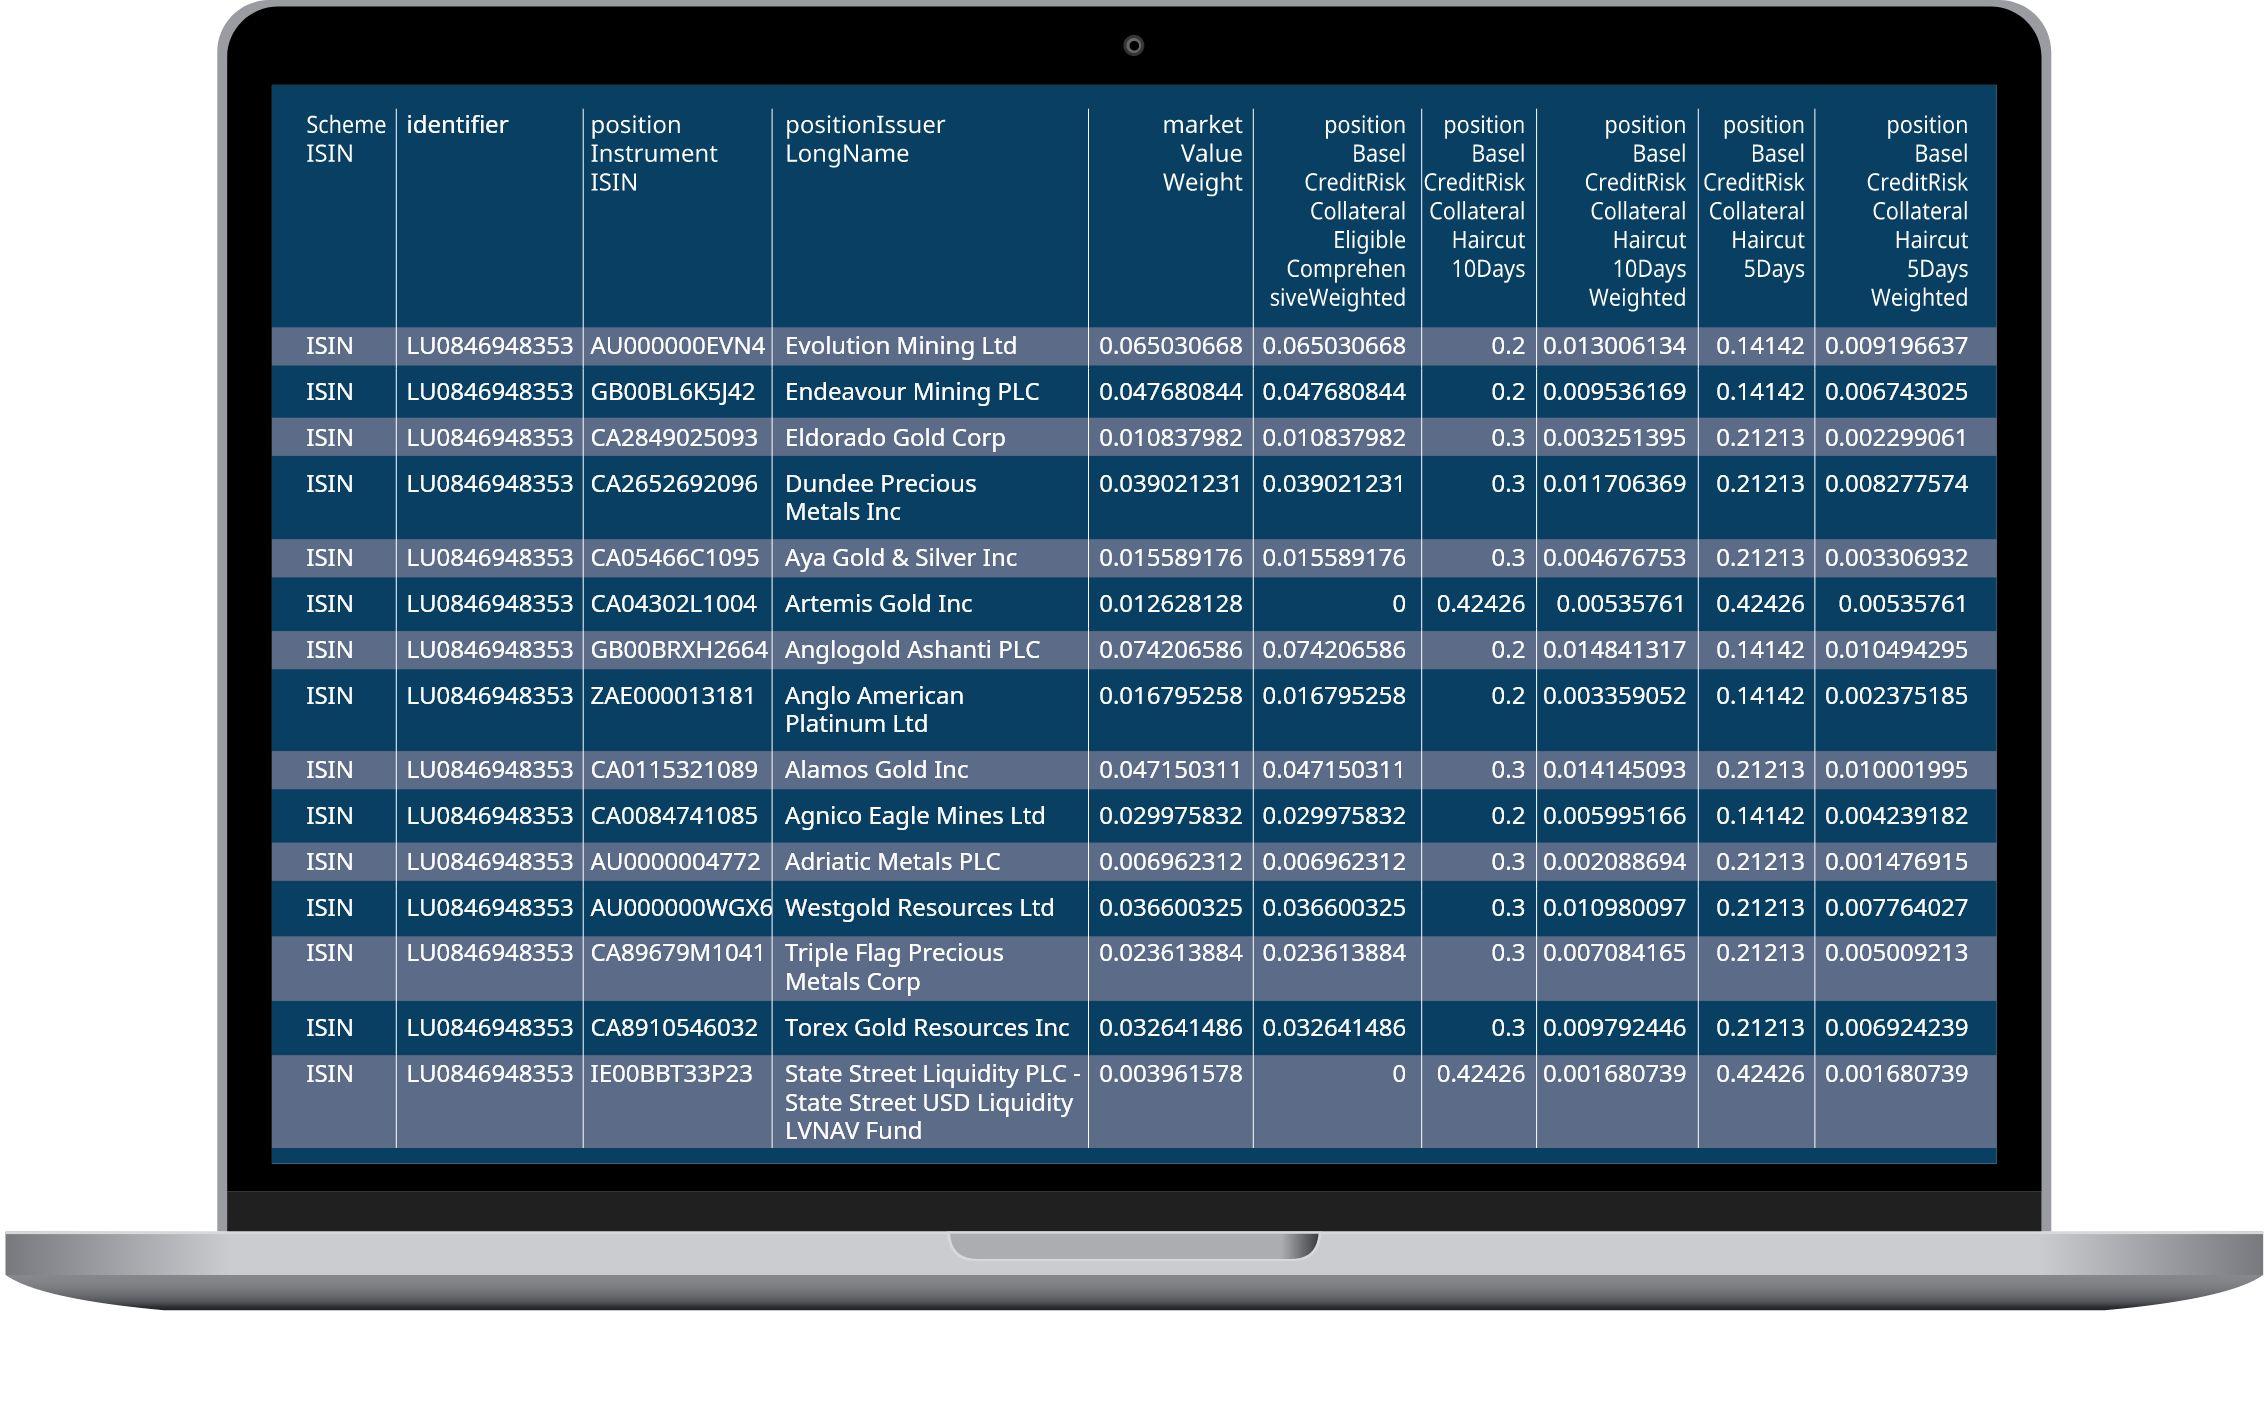Click 'Anglo American Platinum Ltd' cell

[874, 709]
